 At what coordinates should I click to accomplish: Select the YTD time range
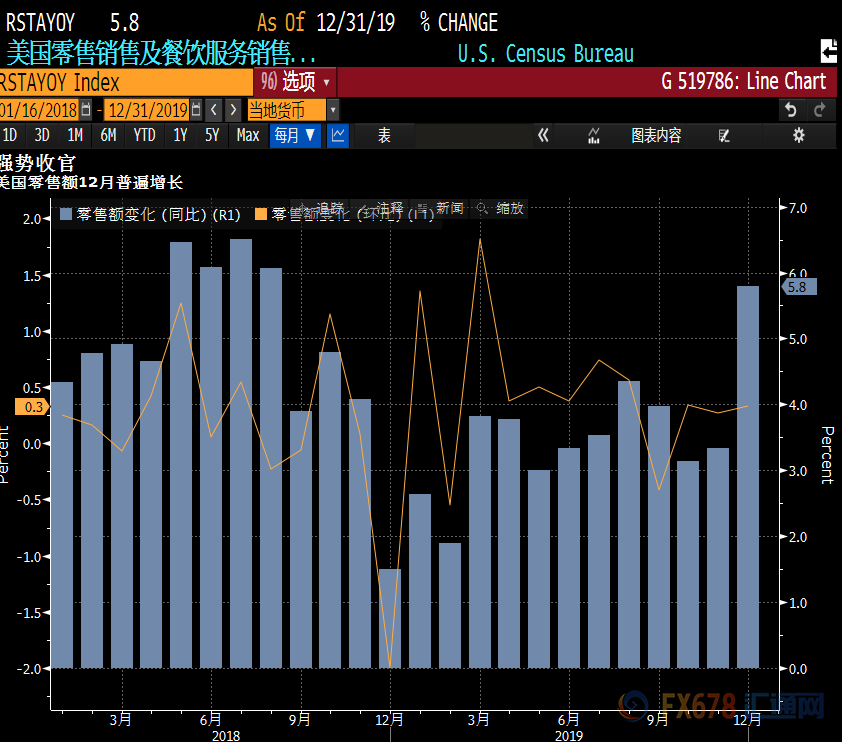[x=144, y=135]
